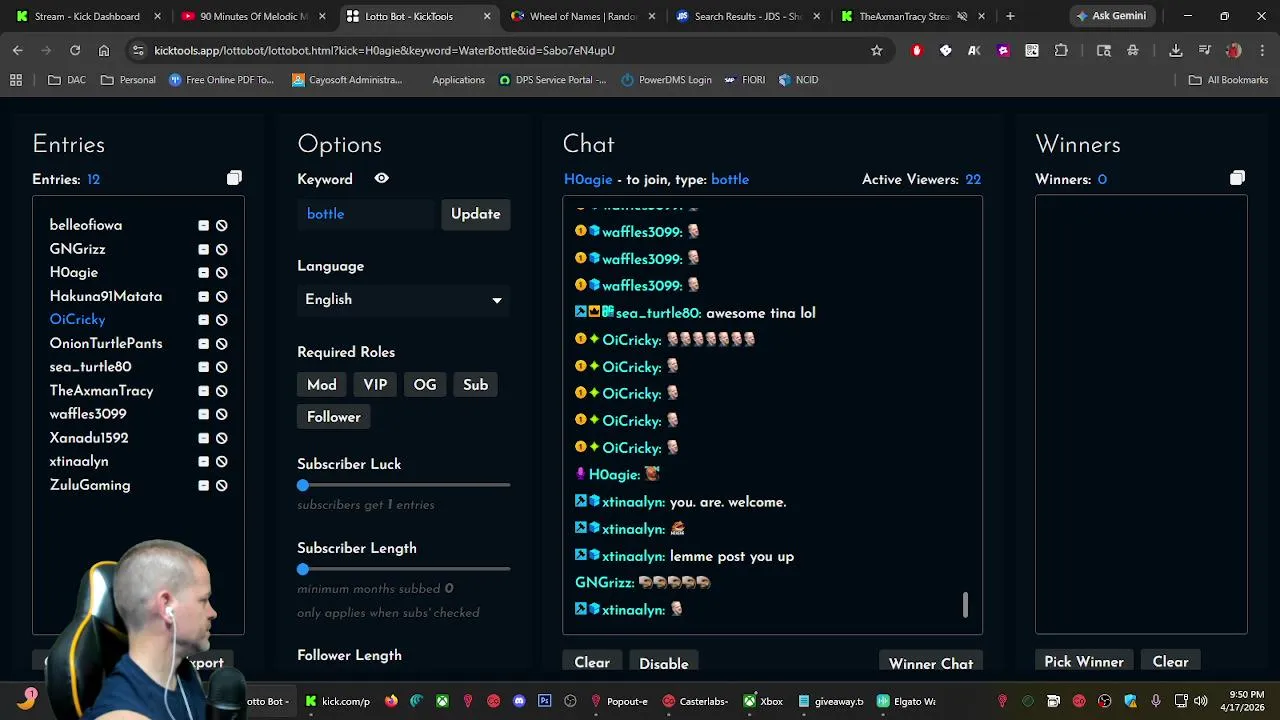Open the Chrome three-dot menu
Viewport: 1280px width, 720px height.
(x=1262, y=50)
